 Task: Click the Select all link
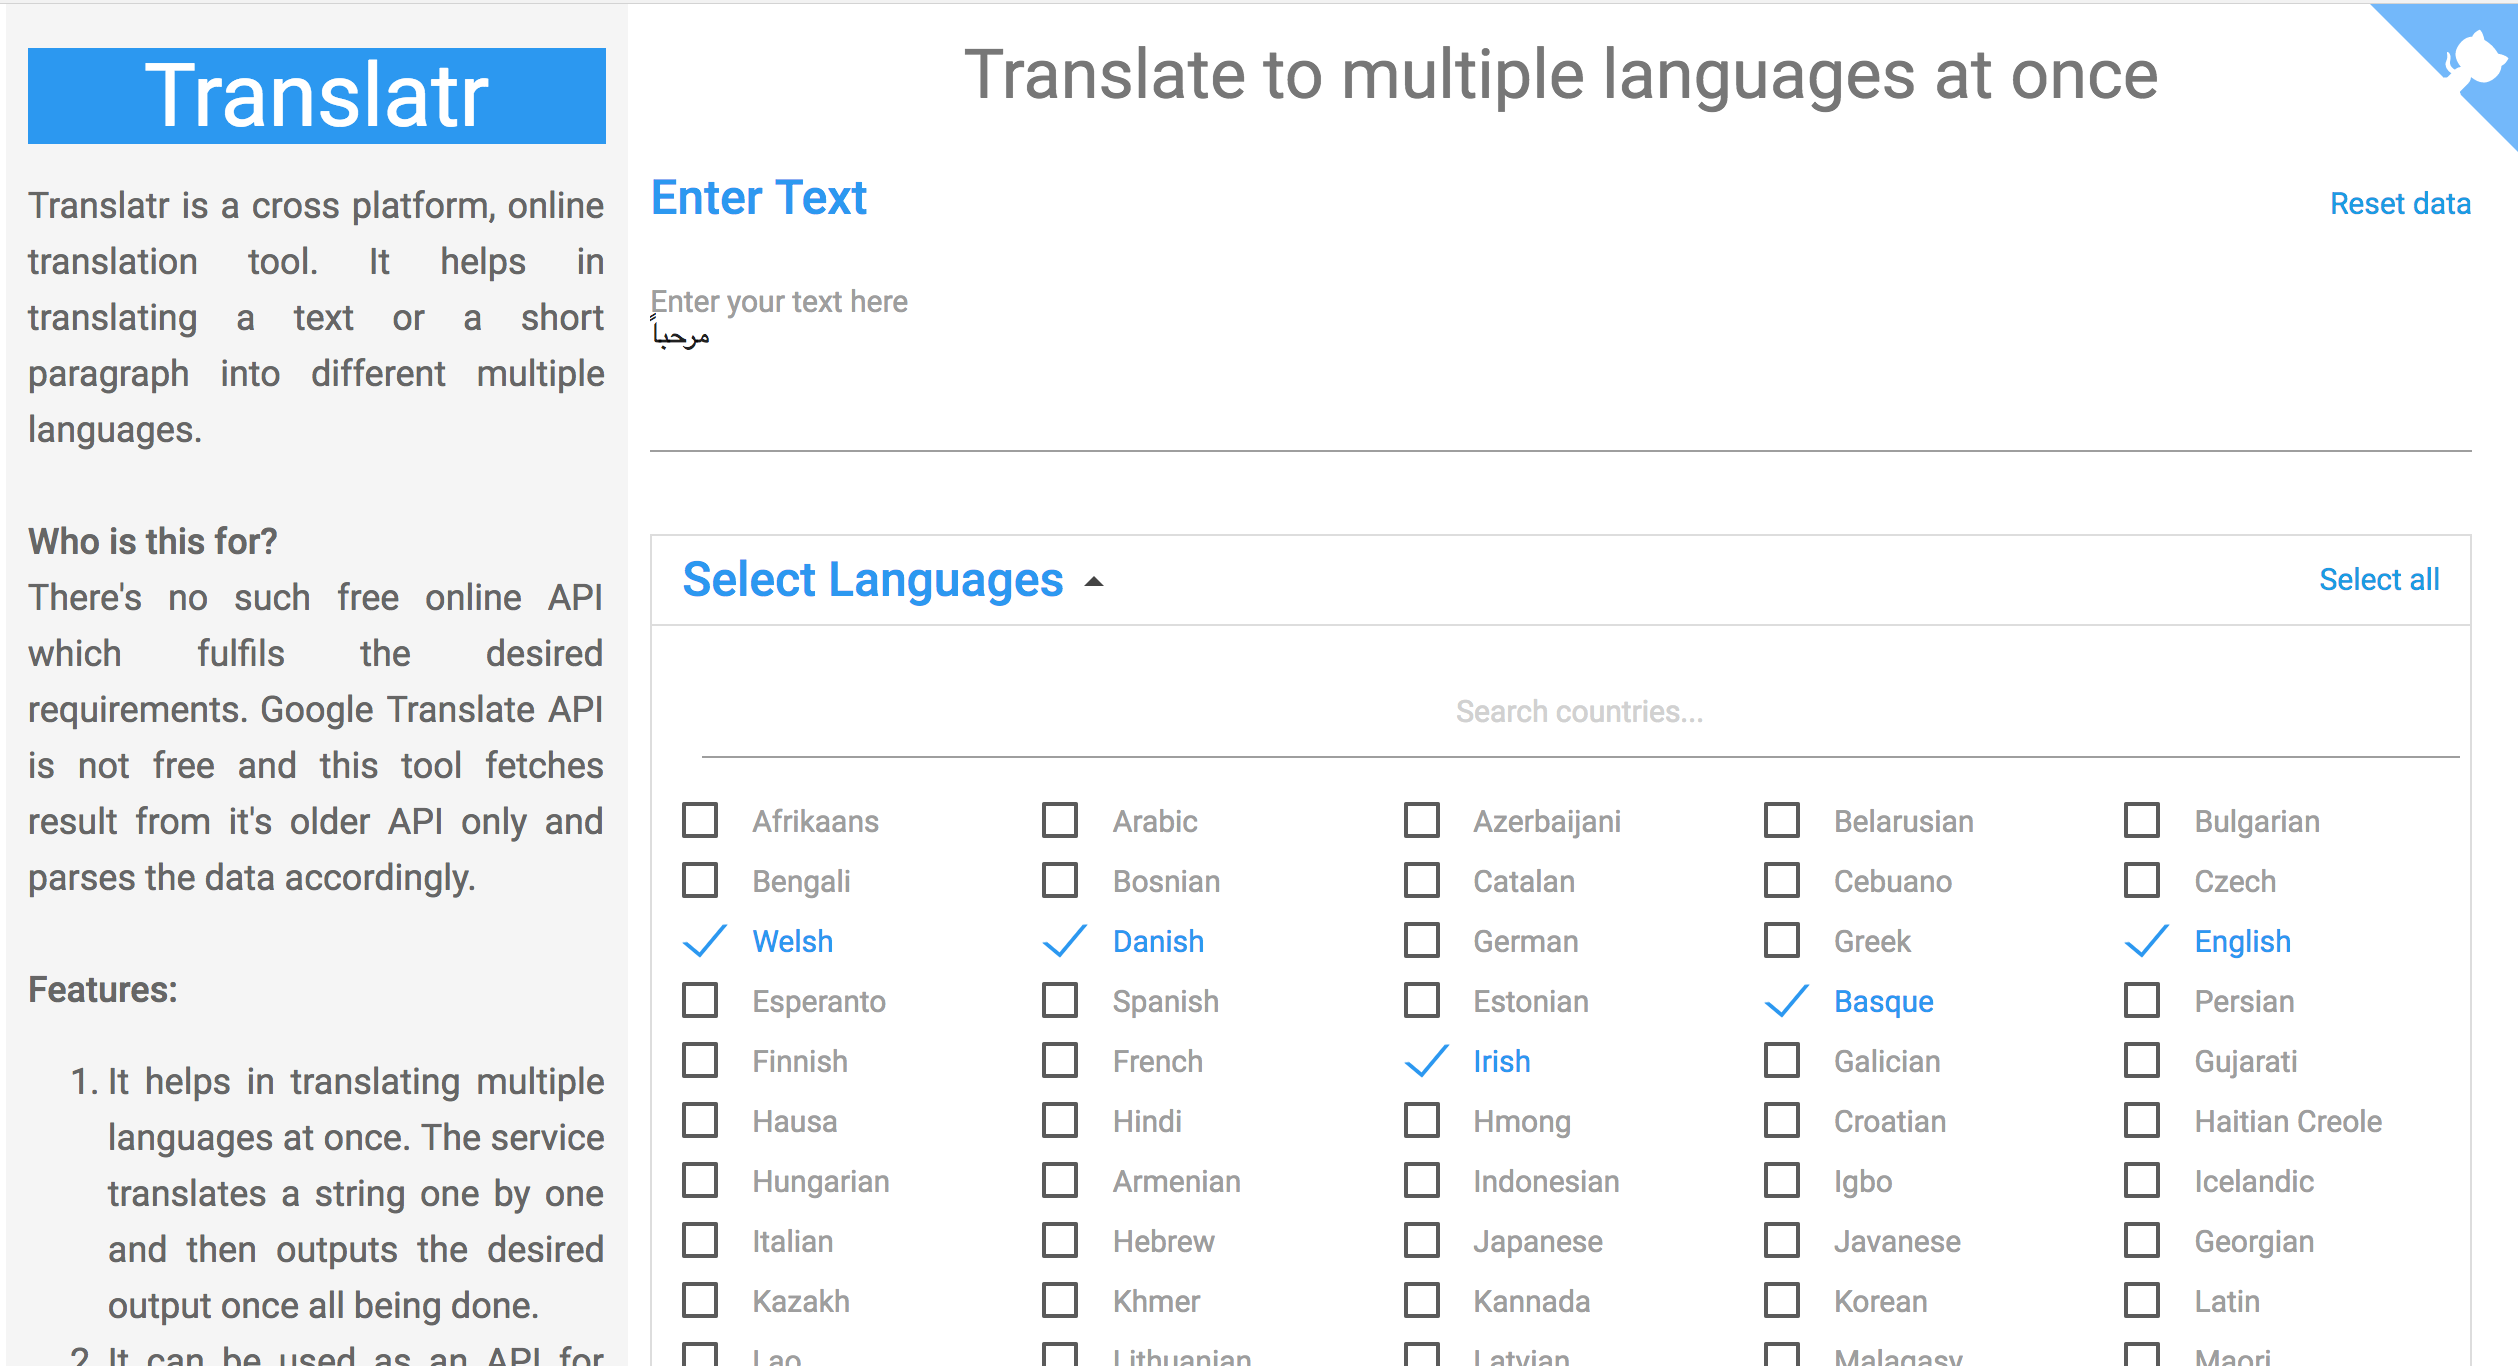pos(2378,580)
